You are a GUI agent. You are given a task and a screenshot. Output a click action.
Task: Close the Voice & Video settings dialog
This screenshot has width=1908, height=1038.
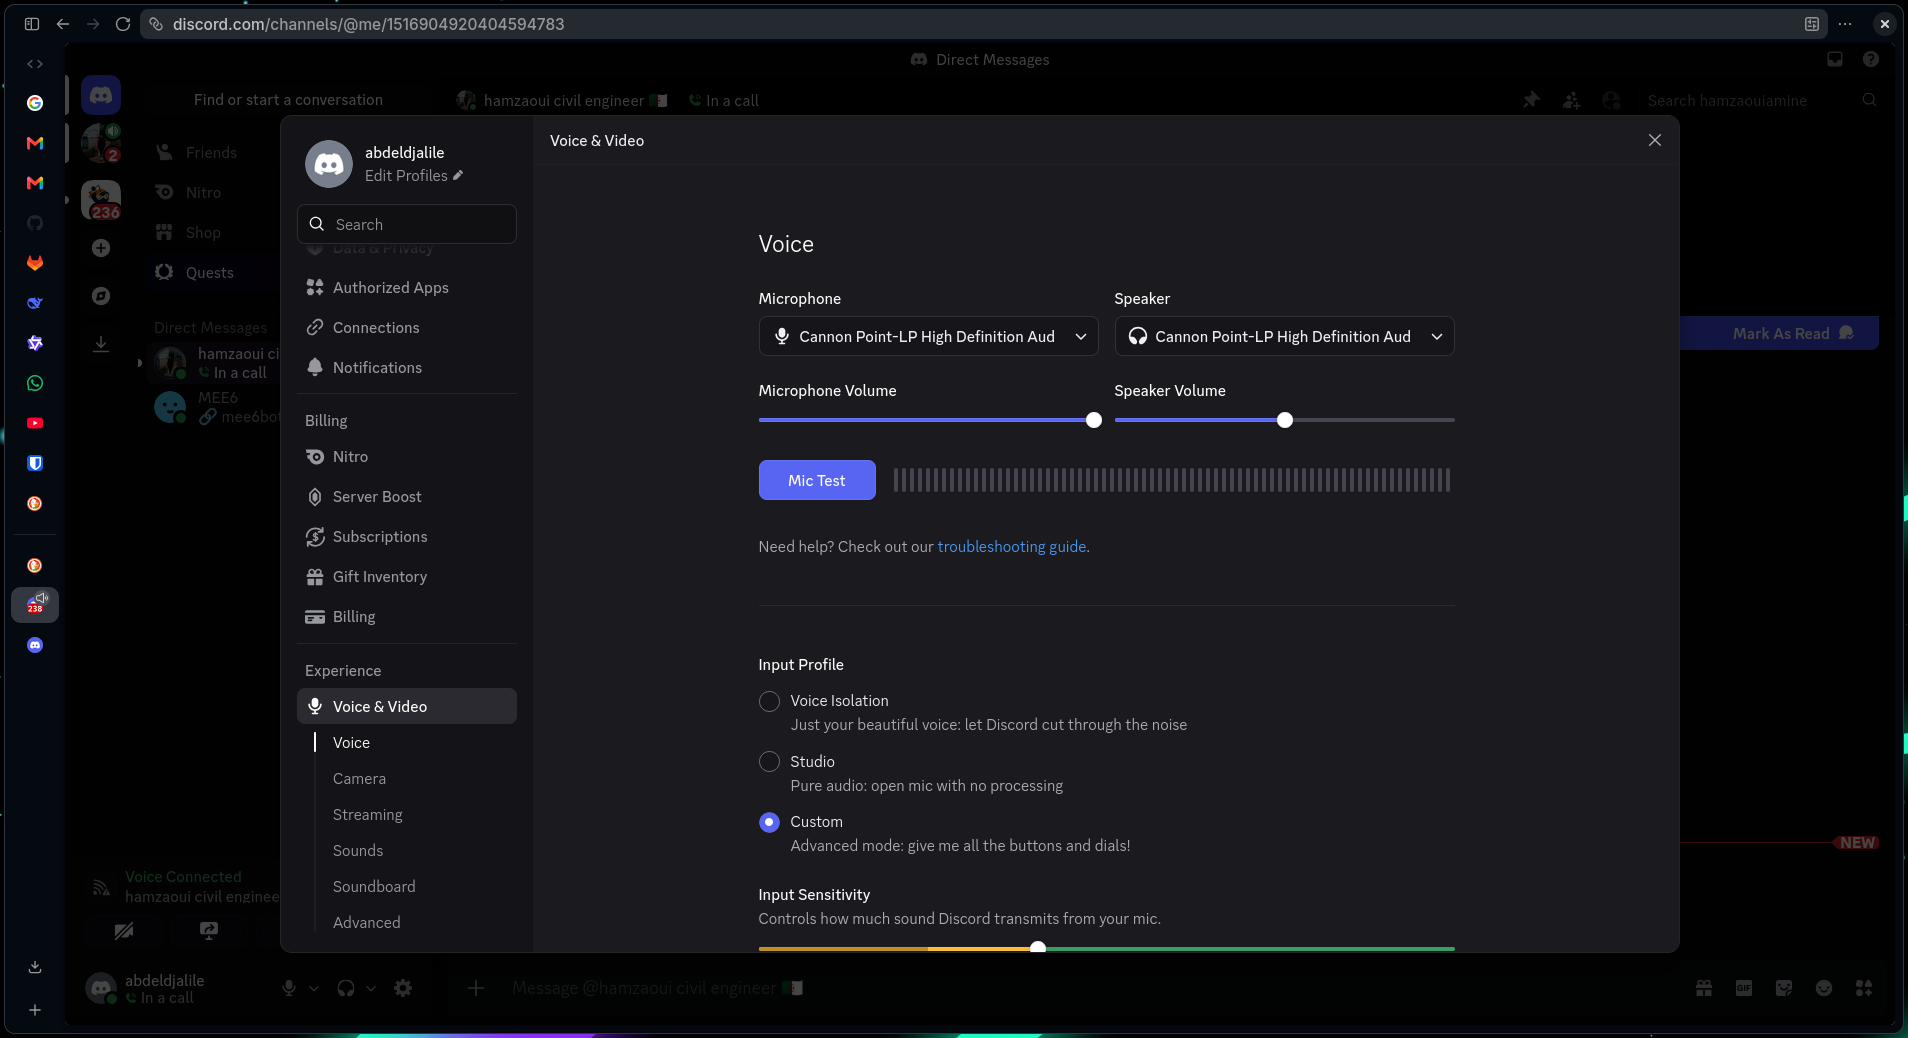(1654, 140)
